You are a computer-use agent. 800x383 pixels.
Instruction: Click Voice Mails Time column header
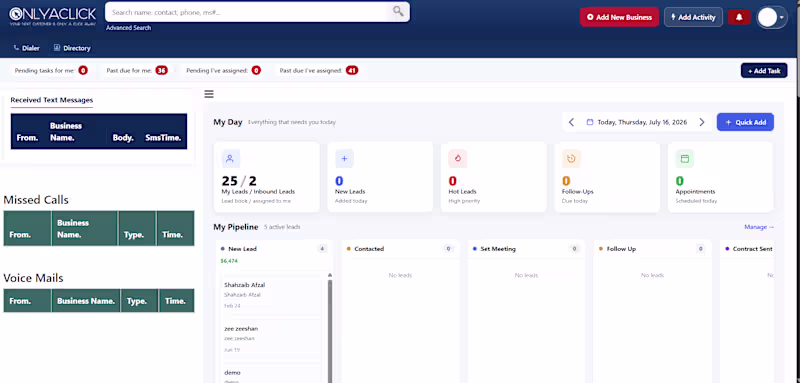pos(176,301)
